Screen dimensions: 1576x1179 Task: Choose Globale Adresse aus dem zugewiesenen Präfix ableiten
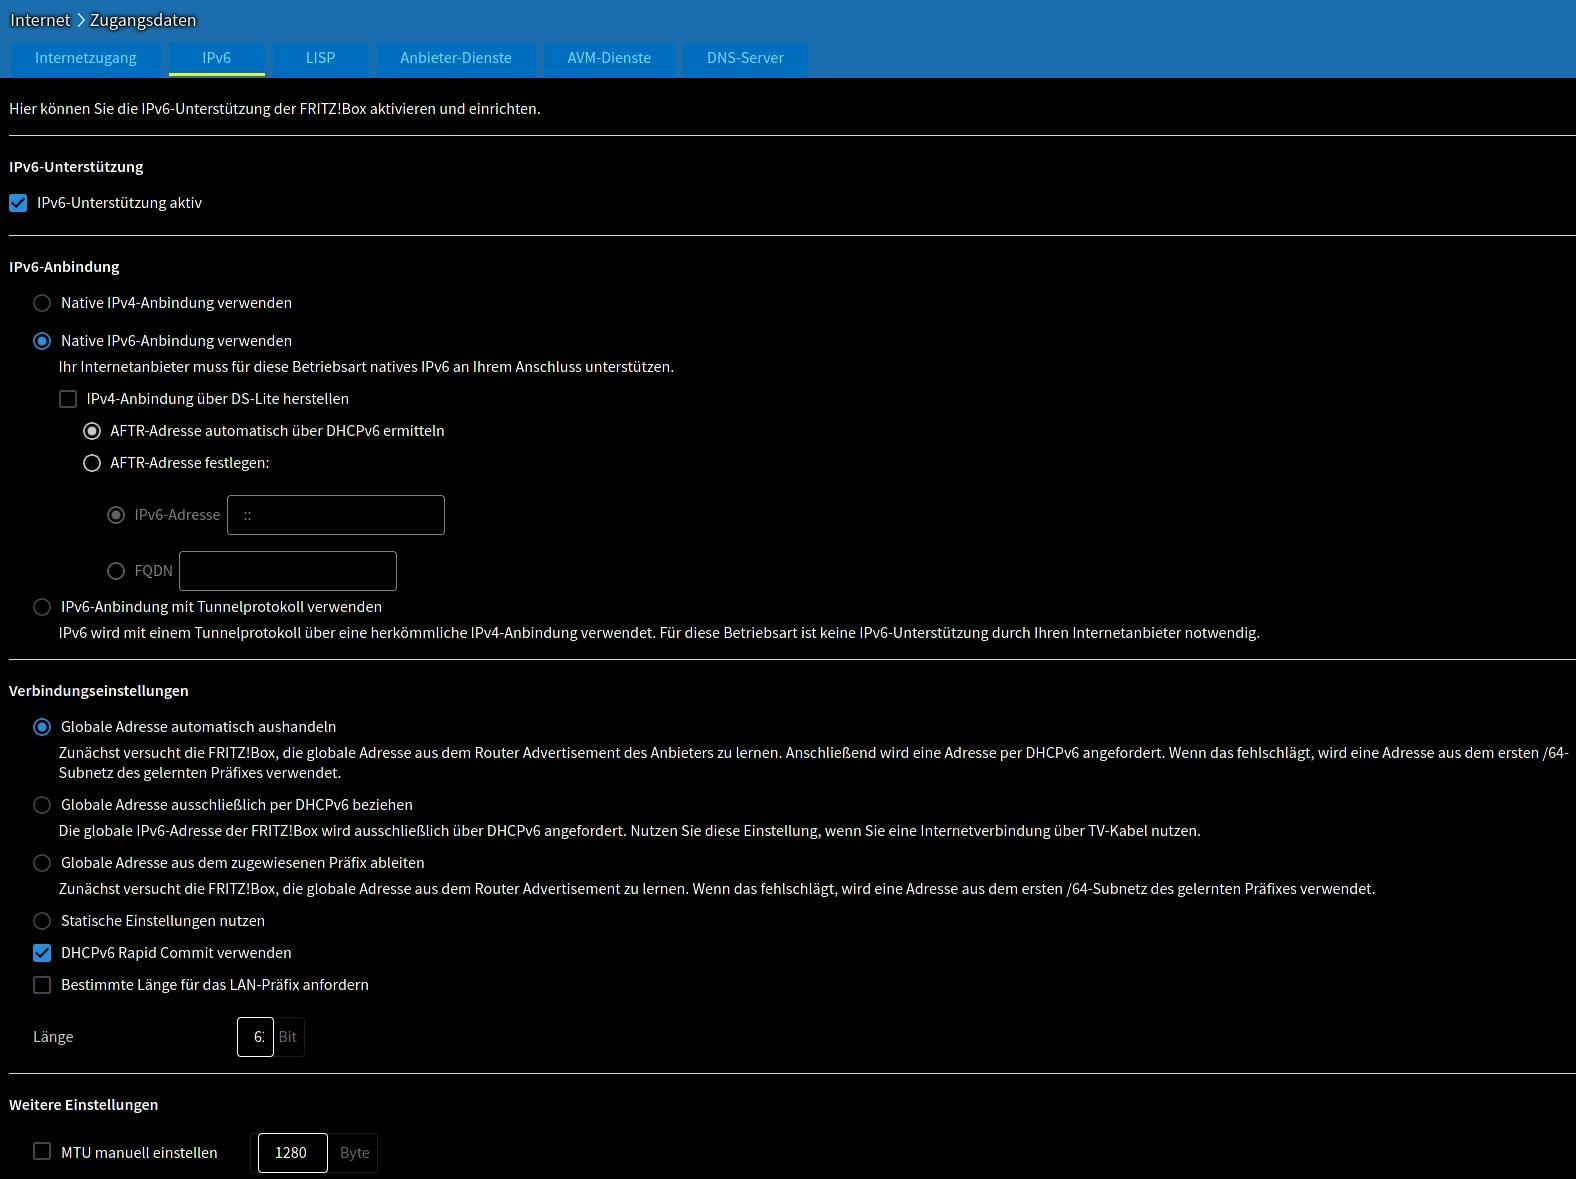(x=42, y=863)
